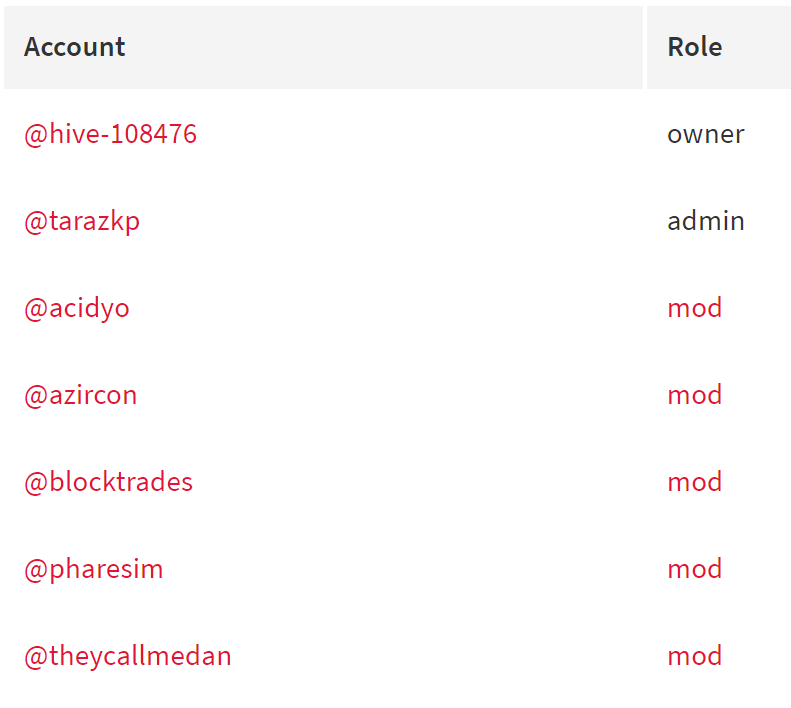Select the admin role text
This screenshot has width=791, height=708.
click(x=706, y=221)
